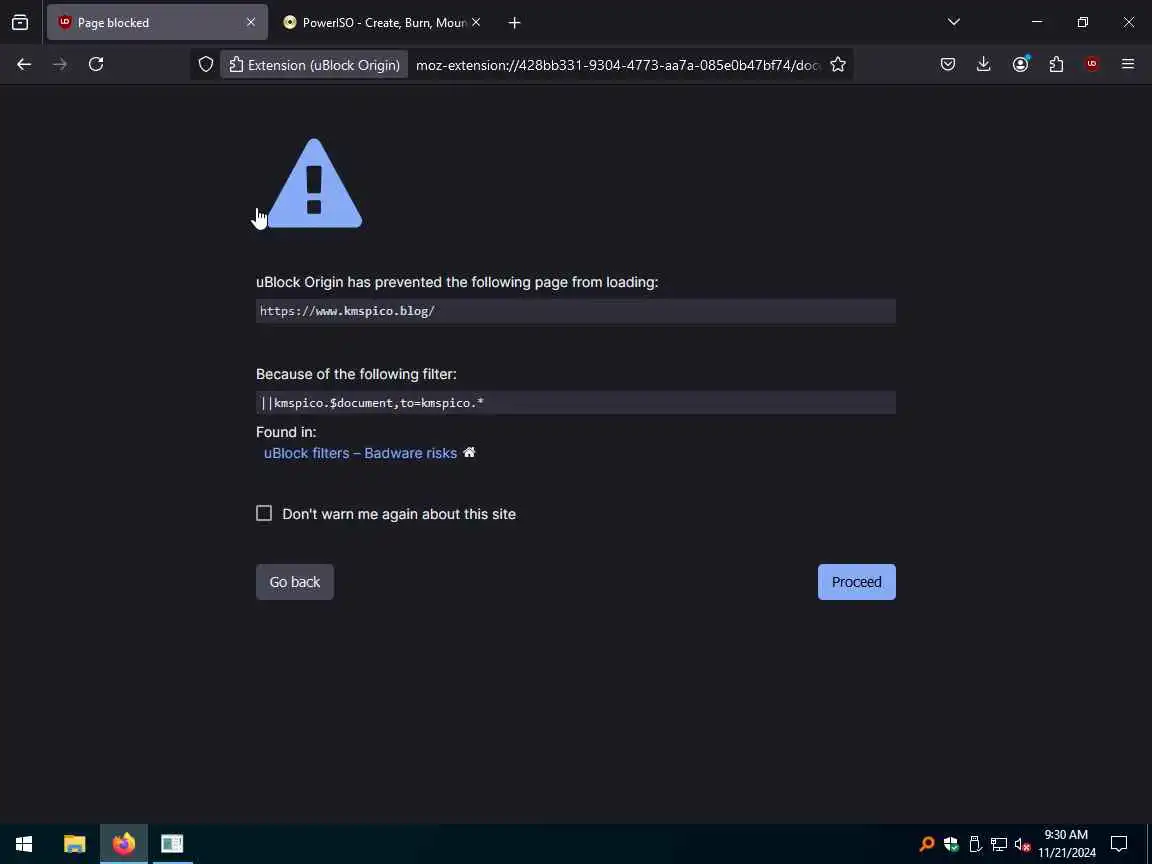Viewport: 1152px width, 864px height.
Task: Open the third taskbar application icon
Action: [172, 843]
